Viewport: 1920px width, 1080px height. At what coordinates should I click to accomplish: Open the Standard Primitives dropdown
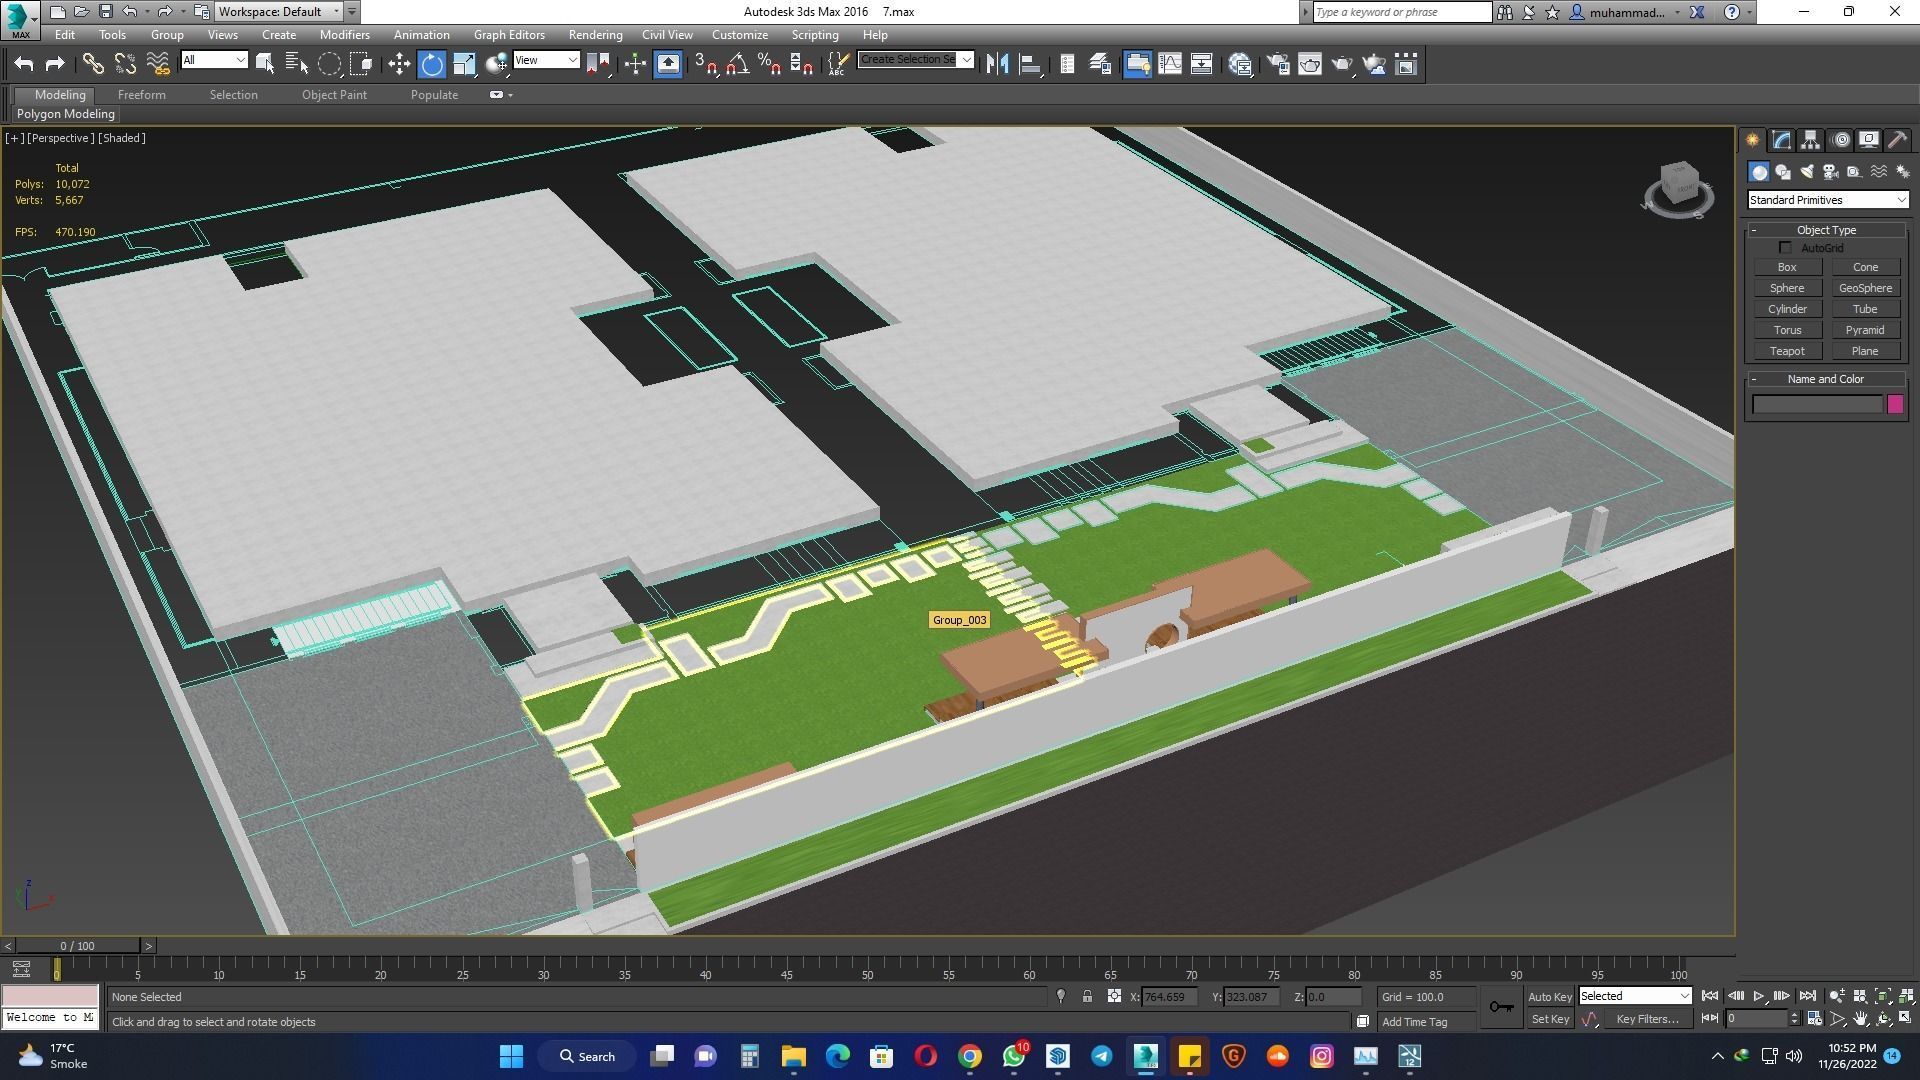[x=1901, y=200]
